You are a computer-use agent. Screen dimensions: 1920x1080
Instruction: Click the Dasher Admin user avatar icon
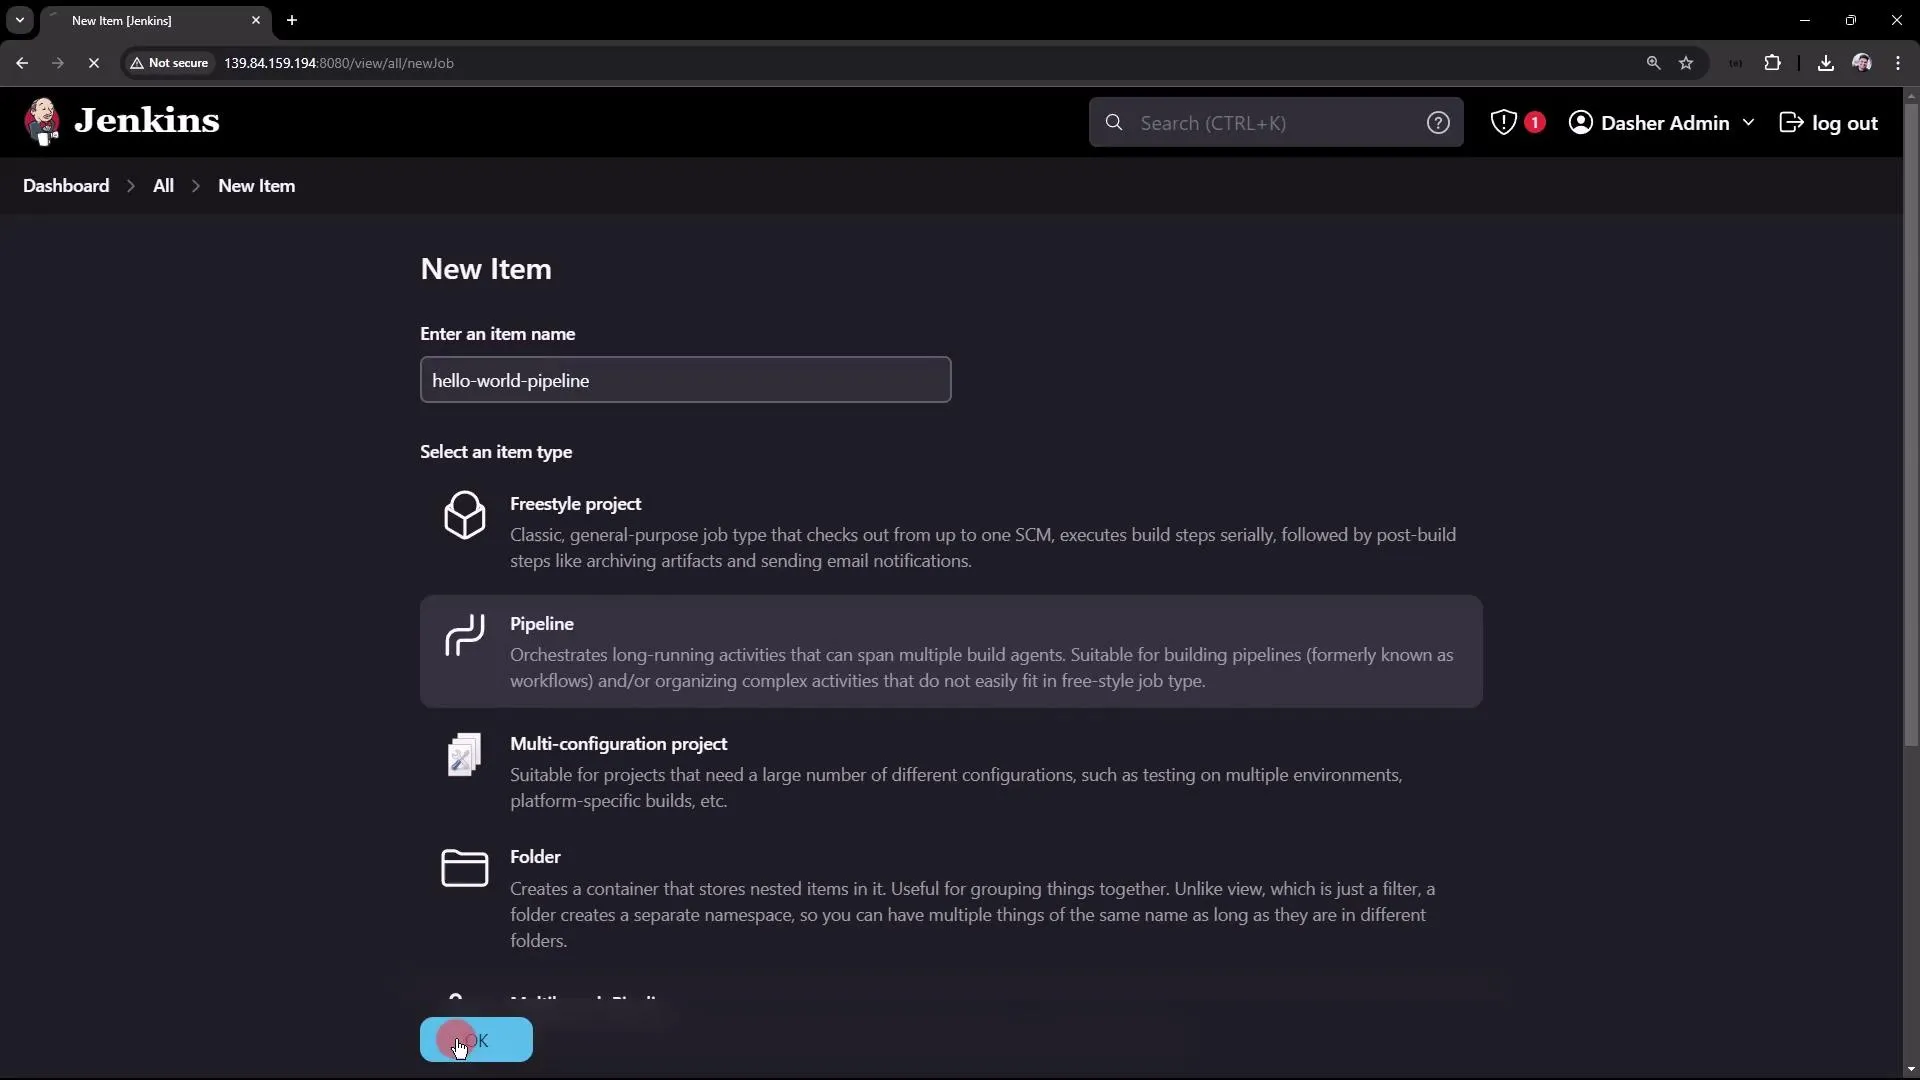point(1580,122)
